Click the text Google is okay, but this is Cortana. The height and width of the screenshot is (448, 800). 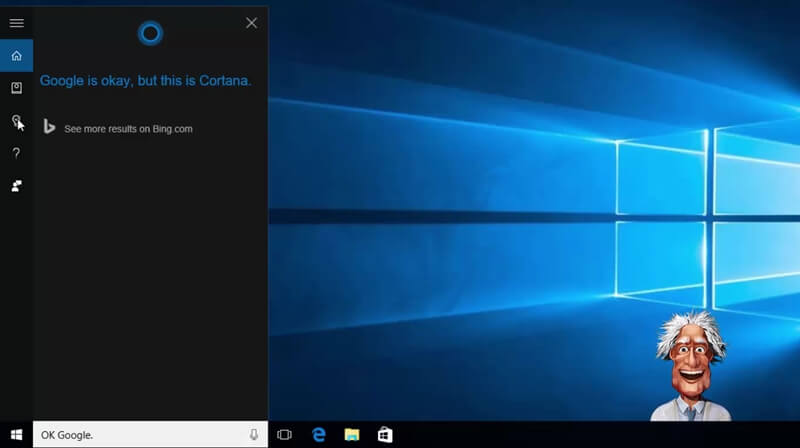(145, 81)
